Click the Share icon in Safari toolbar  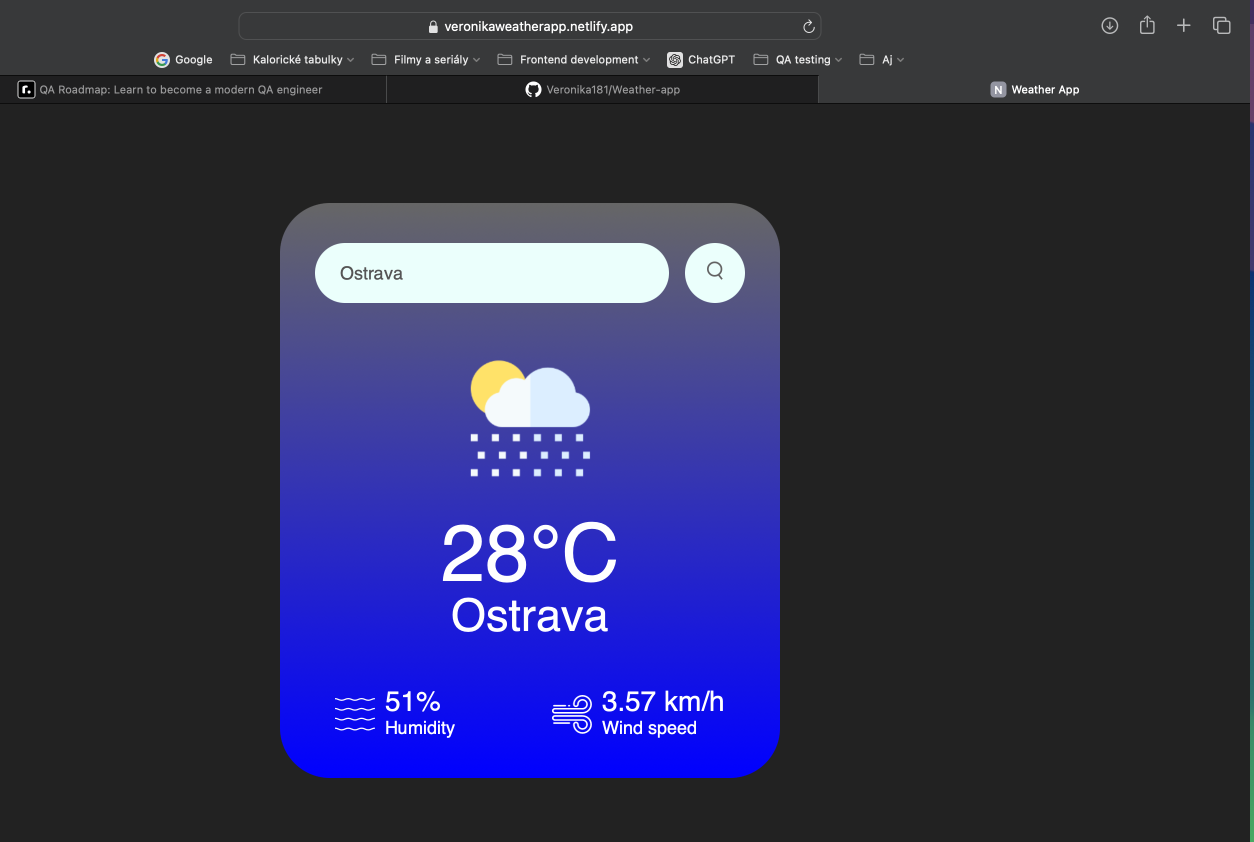pos(1146,26)
